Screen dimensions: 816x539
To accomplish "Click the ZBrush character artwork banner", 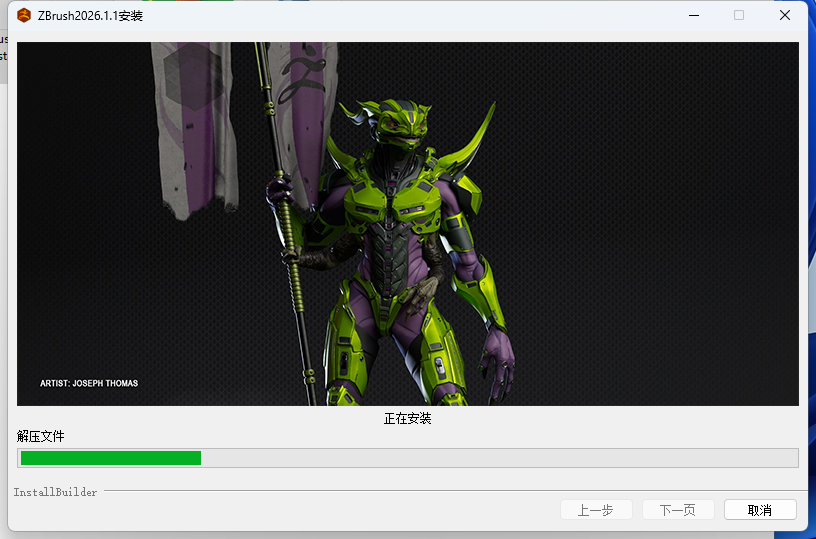I will click(x=408, y=224).
